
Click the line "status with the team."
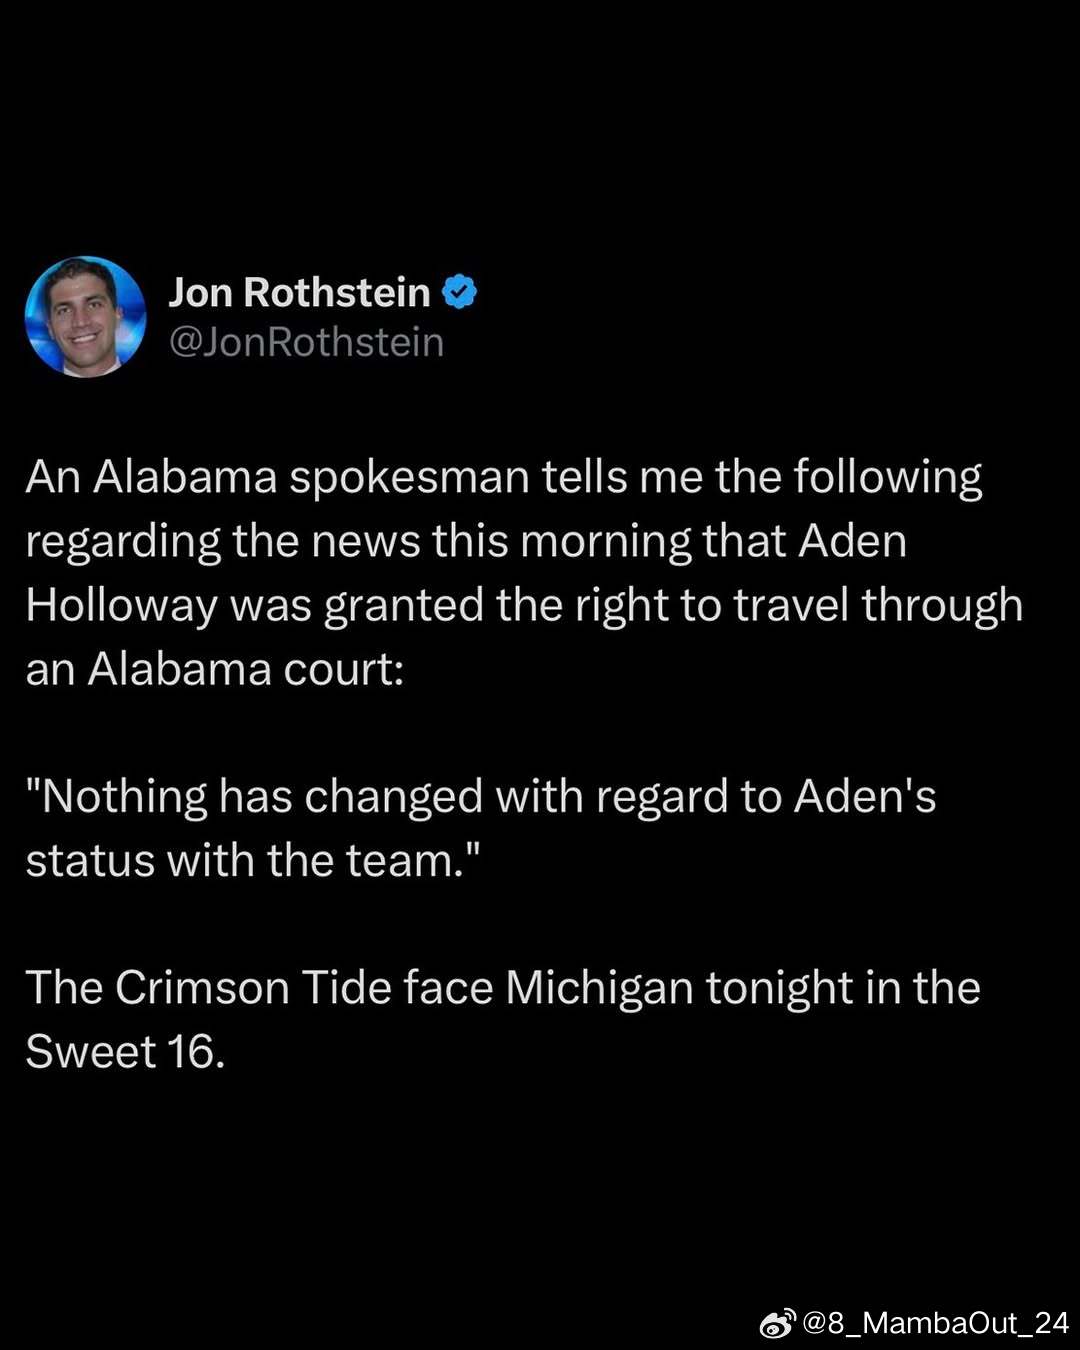[x=253, y=861]
